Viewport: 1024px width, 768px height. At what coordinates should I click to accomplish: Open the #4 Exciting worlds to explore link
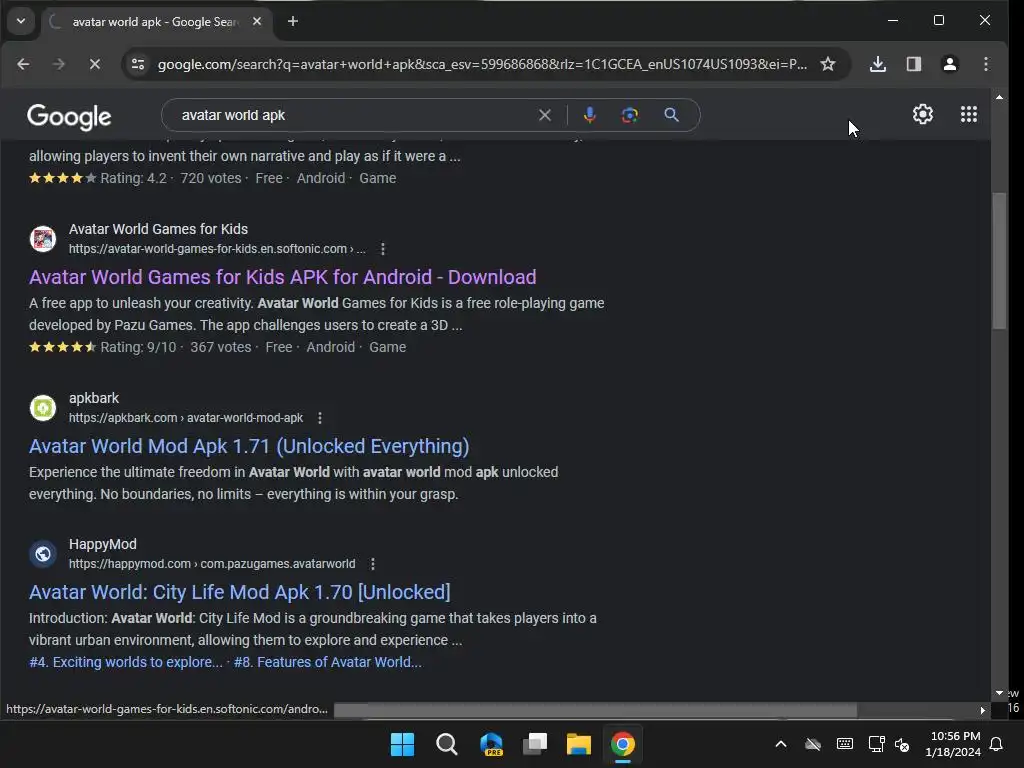click(x=126, y=662)
